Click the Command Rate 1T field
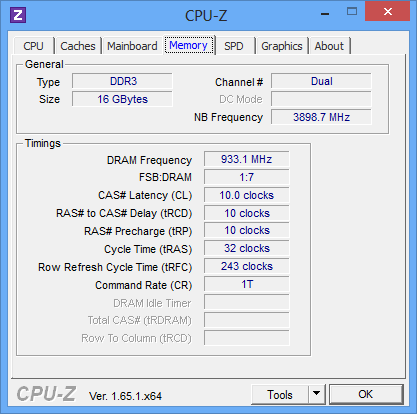417x414 pixels. coord(247,285)
